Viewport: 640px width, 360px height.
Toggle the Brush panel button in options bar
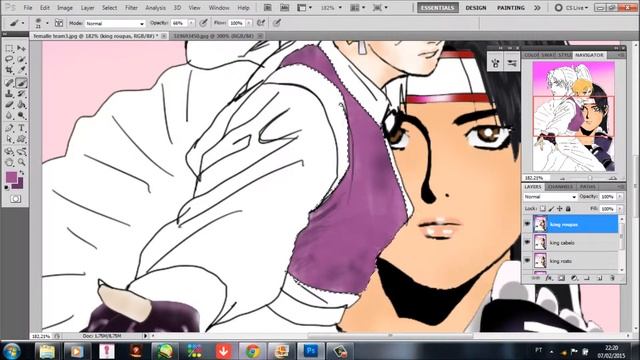59,23
